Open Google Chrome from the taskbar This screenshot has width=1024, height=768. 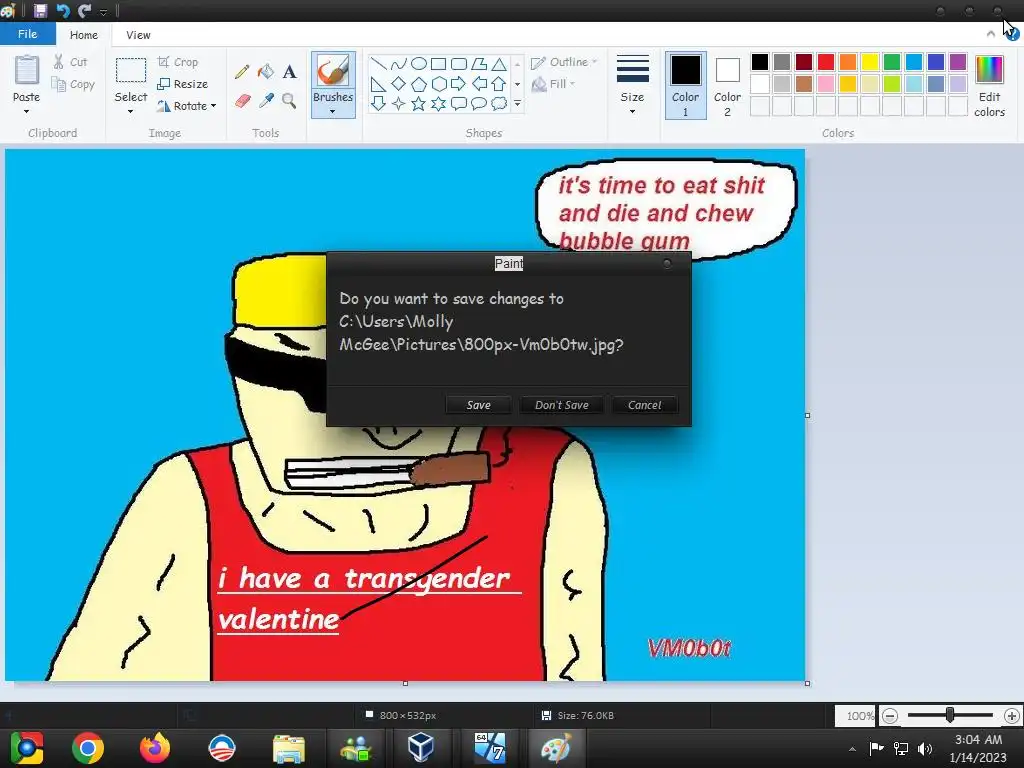88,748
